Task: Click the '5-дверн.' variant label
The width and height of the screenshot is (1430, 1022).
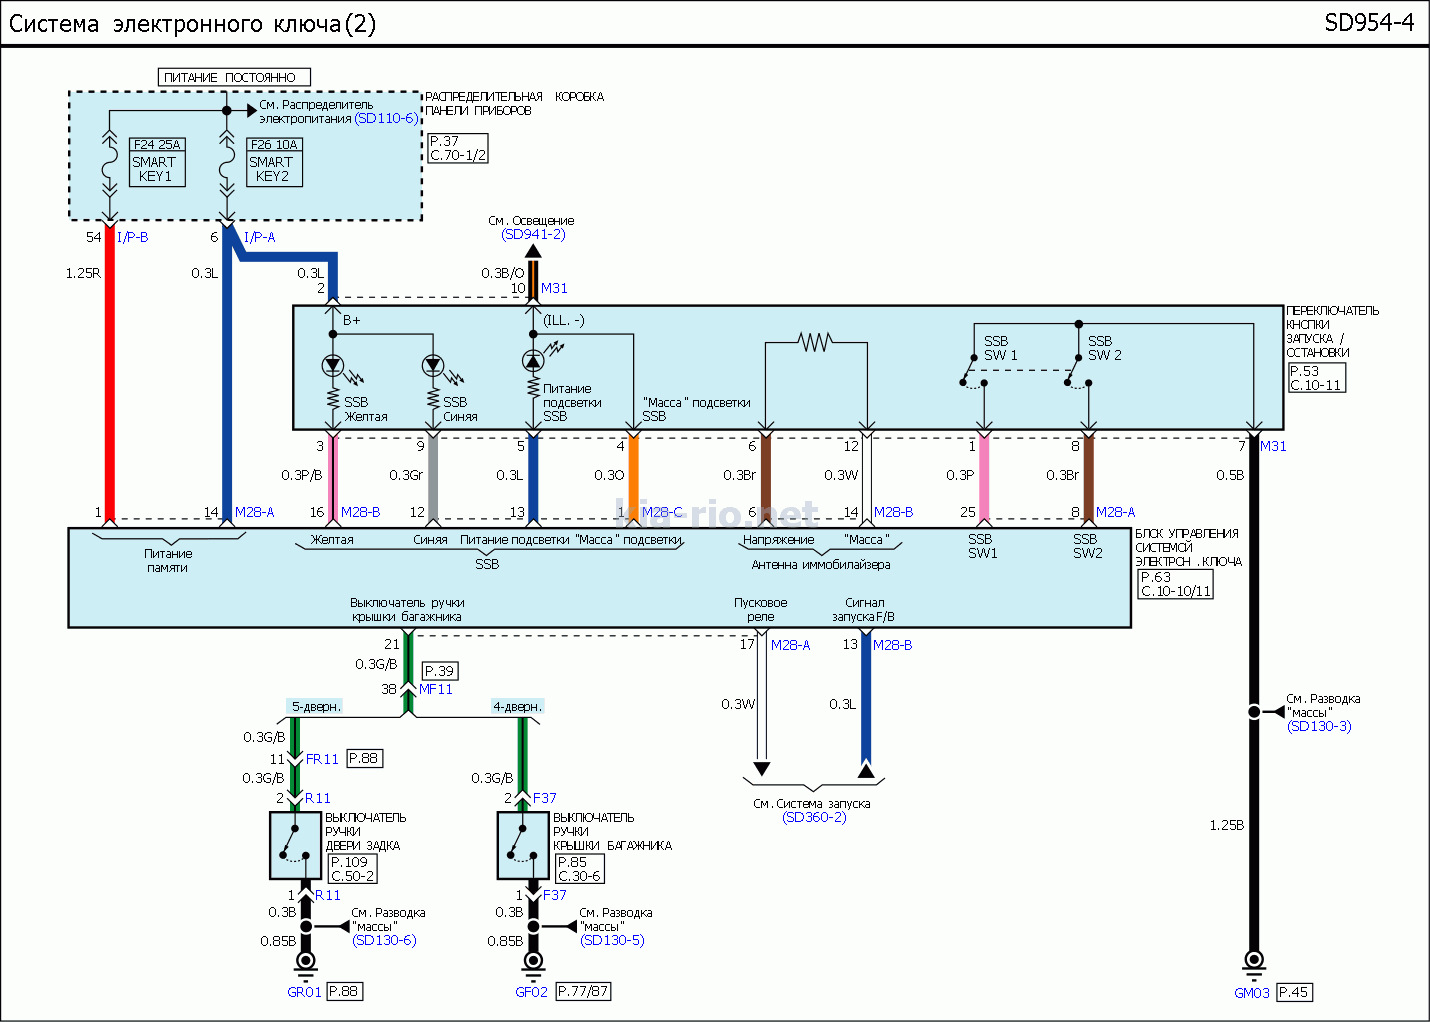Action: point(315,706)
